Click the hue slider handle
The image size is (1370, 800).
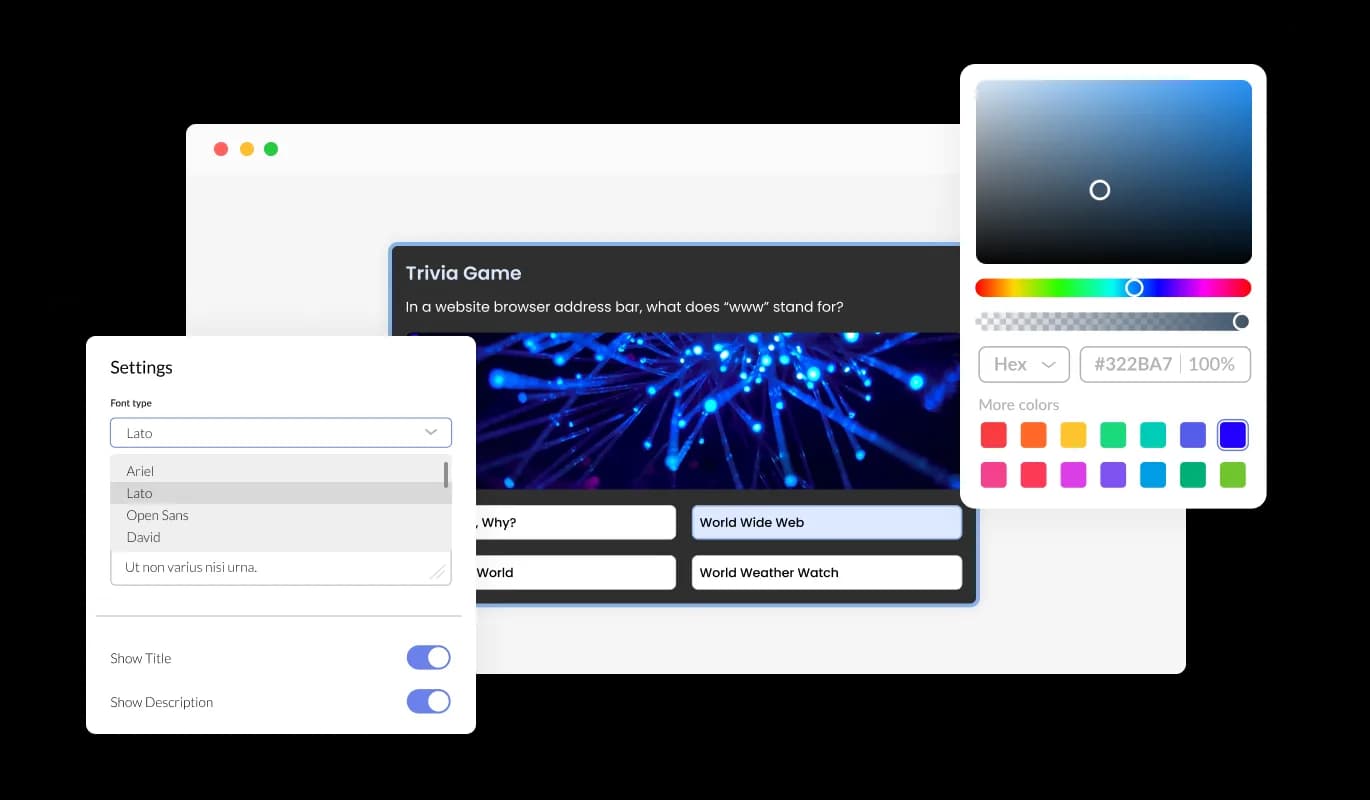[1135, 287]
